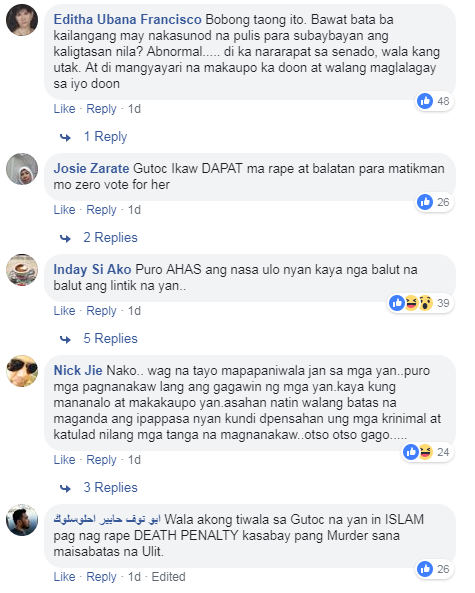This screenshot has height=593, width=475.
Task: Like Editha Ubana Francisco's comment
Action: pos(64,109)
